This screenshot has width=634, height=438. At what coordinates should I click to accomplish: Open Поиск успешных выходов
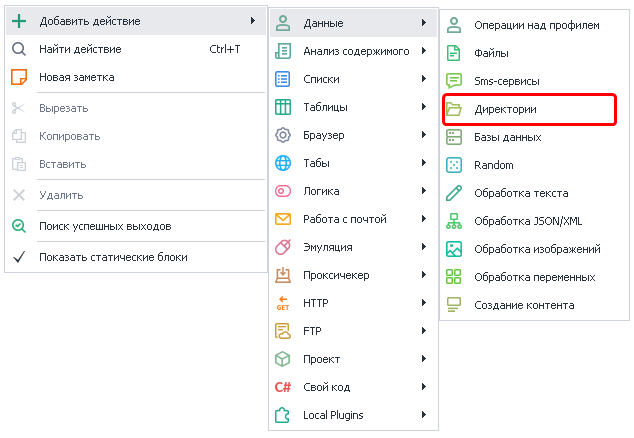coord(105,226)
